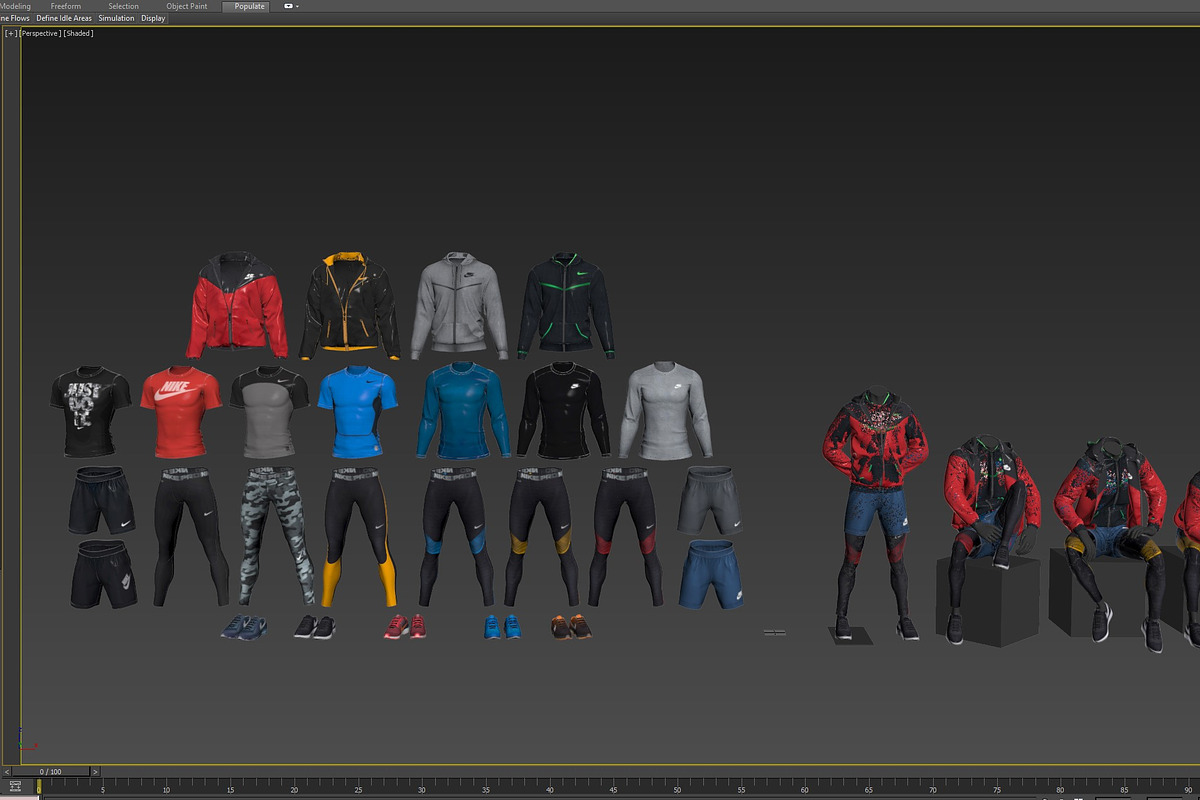Open the mini curve editor icon
Viewport: 1200px width, 800px height.
pyautogui.click(x=16, y=788)
